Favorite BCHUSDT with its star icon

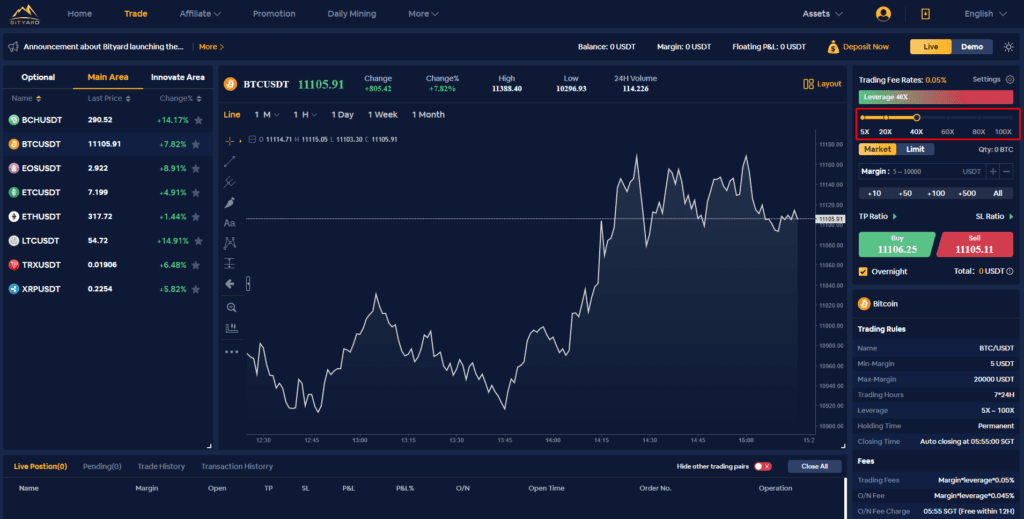pyautogui.click(x=197, y=120)
